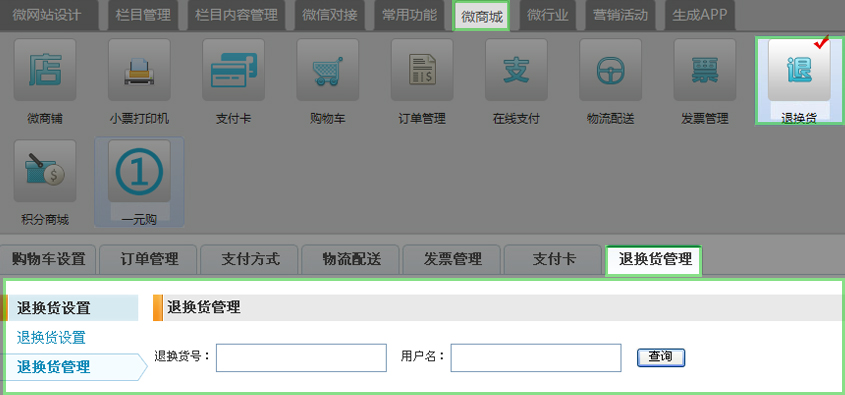Open the 微商铺 shop icon
Image resolution: width=845 pixels, height=395 pixels.
45,70
